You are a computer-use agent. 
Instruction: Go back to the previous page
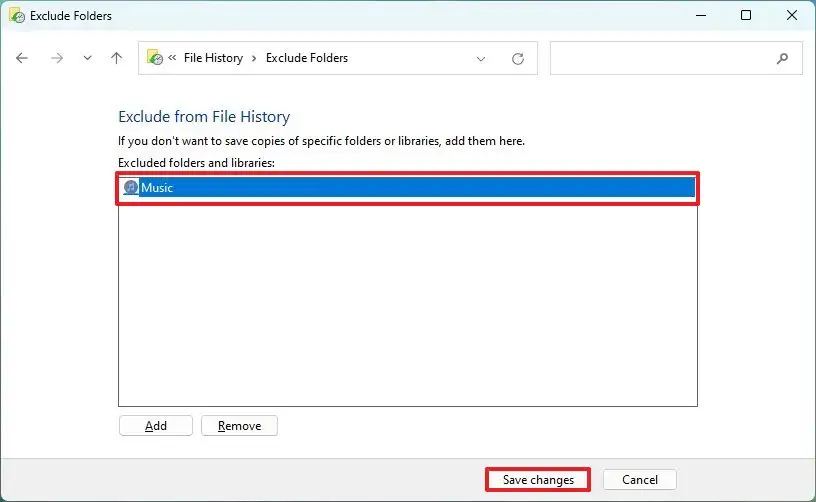[x=22, y=58]
